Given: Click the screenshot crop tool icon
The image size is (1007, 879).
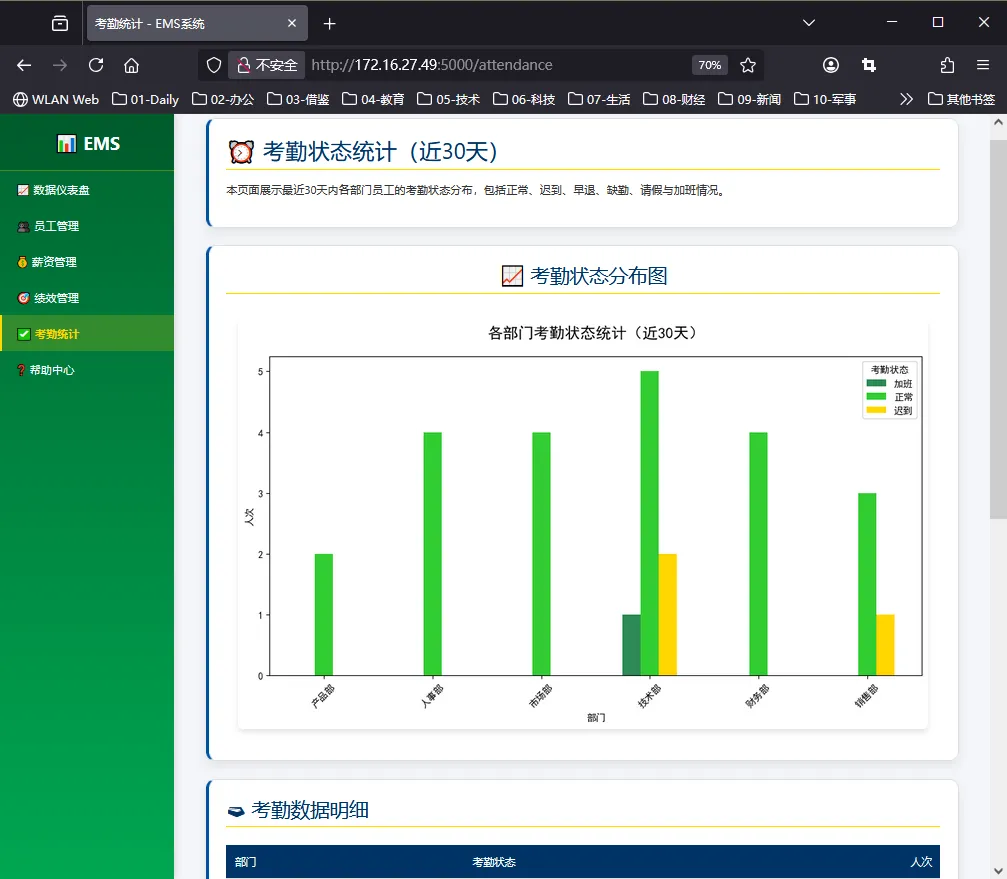Looking at the screenshot, I should point(869,65).
